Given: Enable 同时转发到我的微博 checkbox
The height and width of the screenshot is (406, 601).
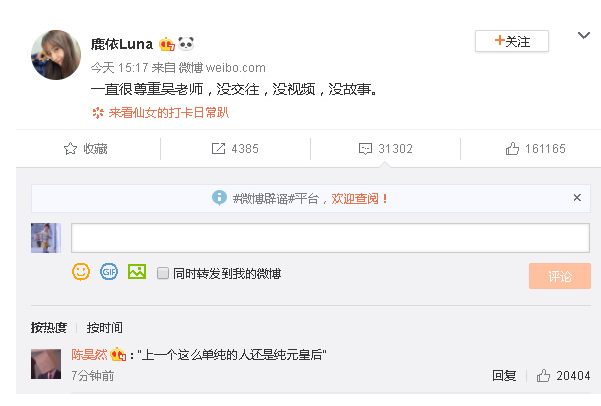Looking at the screenshot, I should pos(163,272).
